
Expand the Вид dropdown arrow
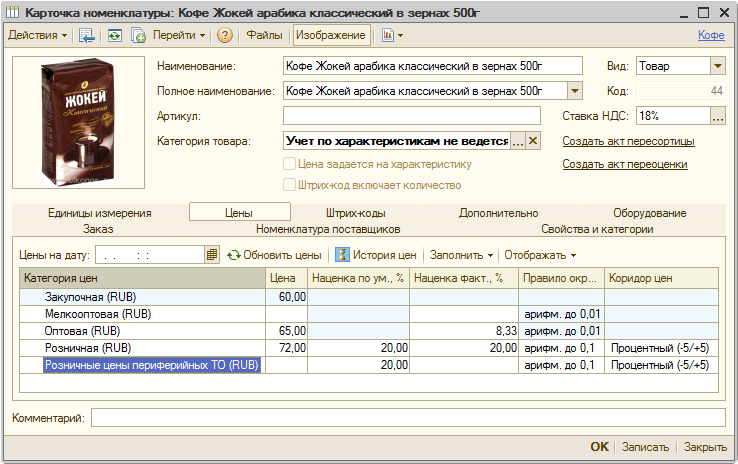pyautogui.click(x=718, y=66)
